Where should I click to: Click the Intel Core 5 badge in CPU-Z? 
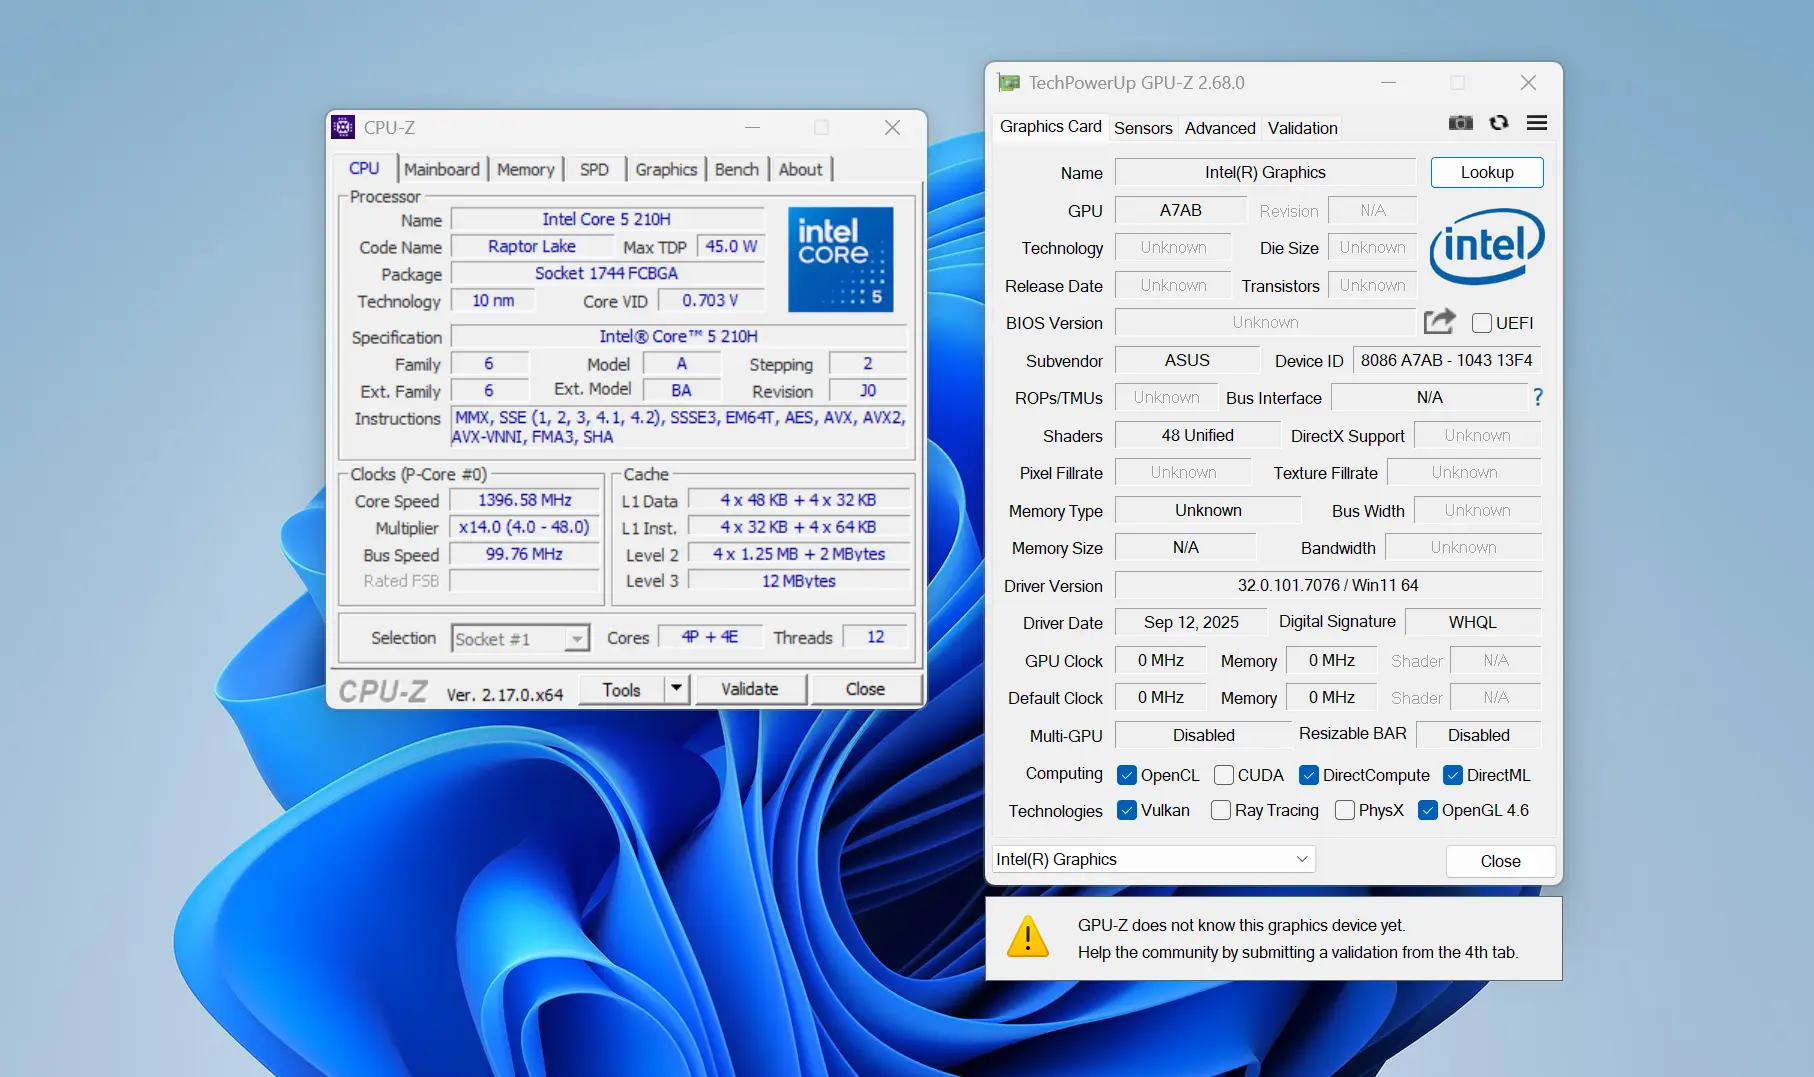(x=840, y=259)
